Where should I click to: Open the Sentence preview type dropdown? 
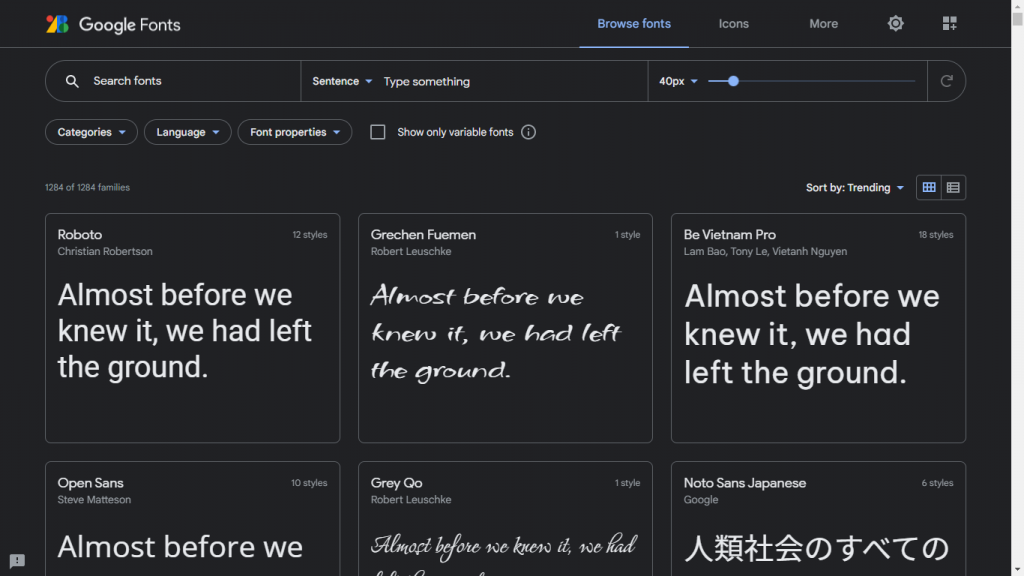(342, 81)
